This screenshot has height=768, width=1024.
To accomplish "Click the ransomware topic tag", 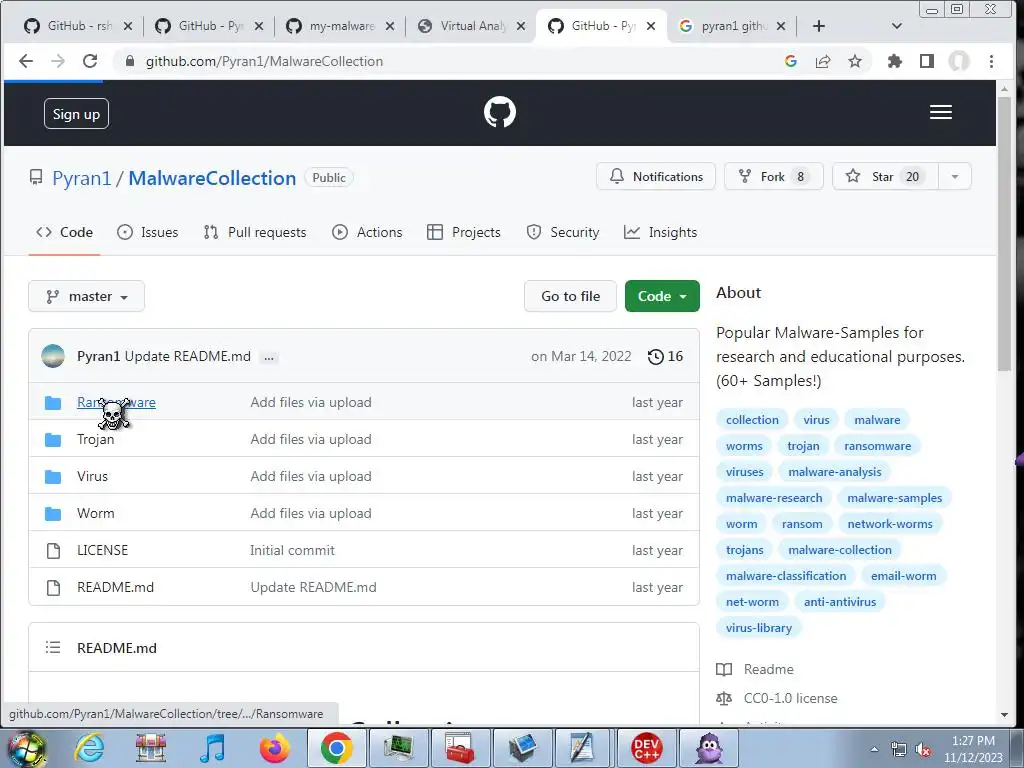I will (x=877, y=445).
